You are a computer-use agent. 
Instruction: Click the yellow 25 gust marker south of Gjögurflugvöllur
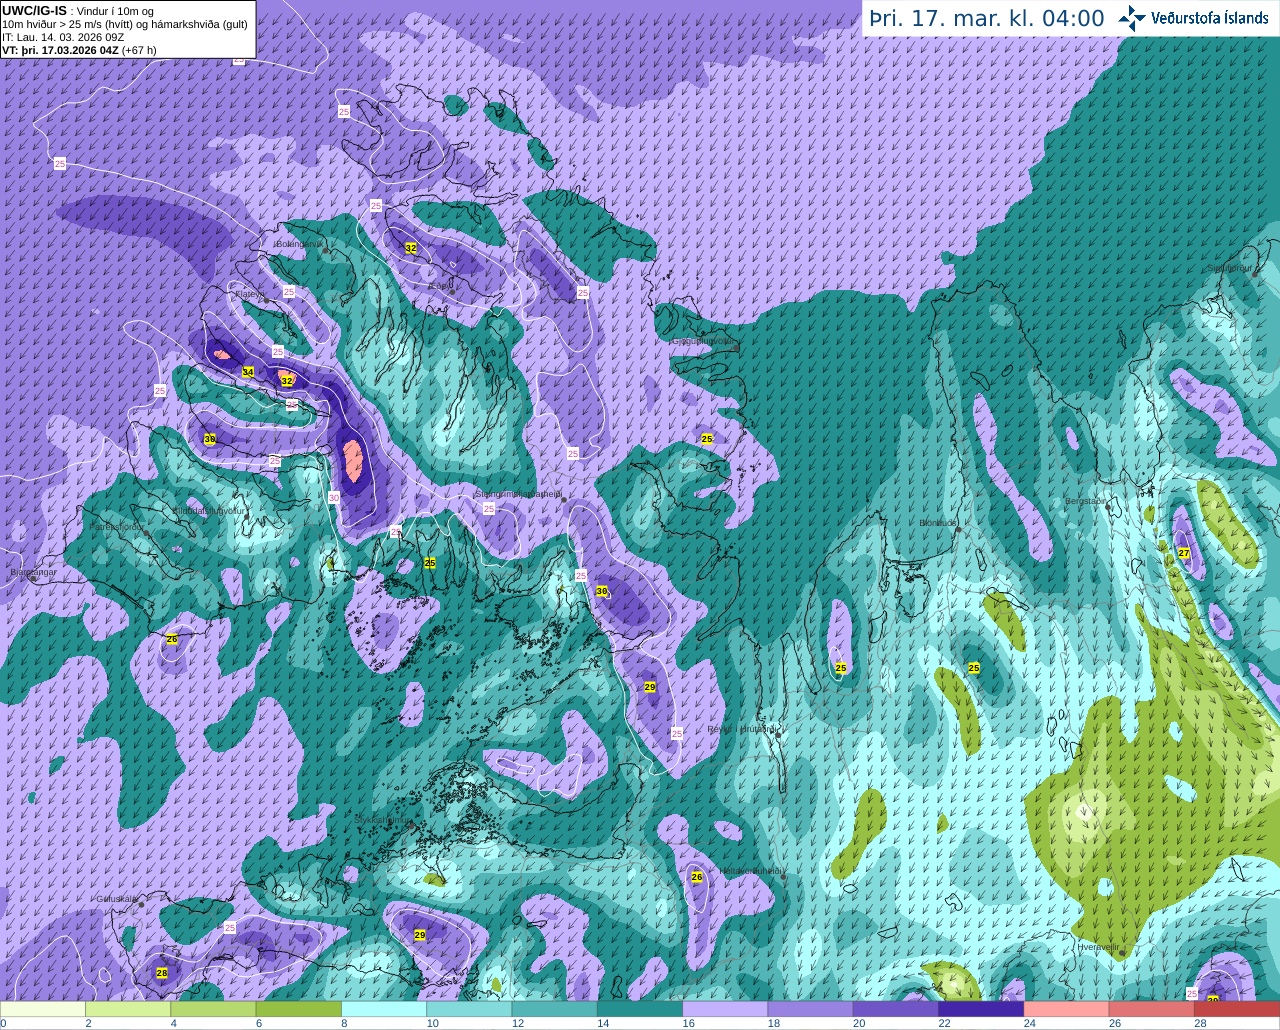click(707, 439)
